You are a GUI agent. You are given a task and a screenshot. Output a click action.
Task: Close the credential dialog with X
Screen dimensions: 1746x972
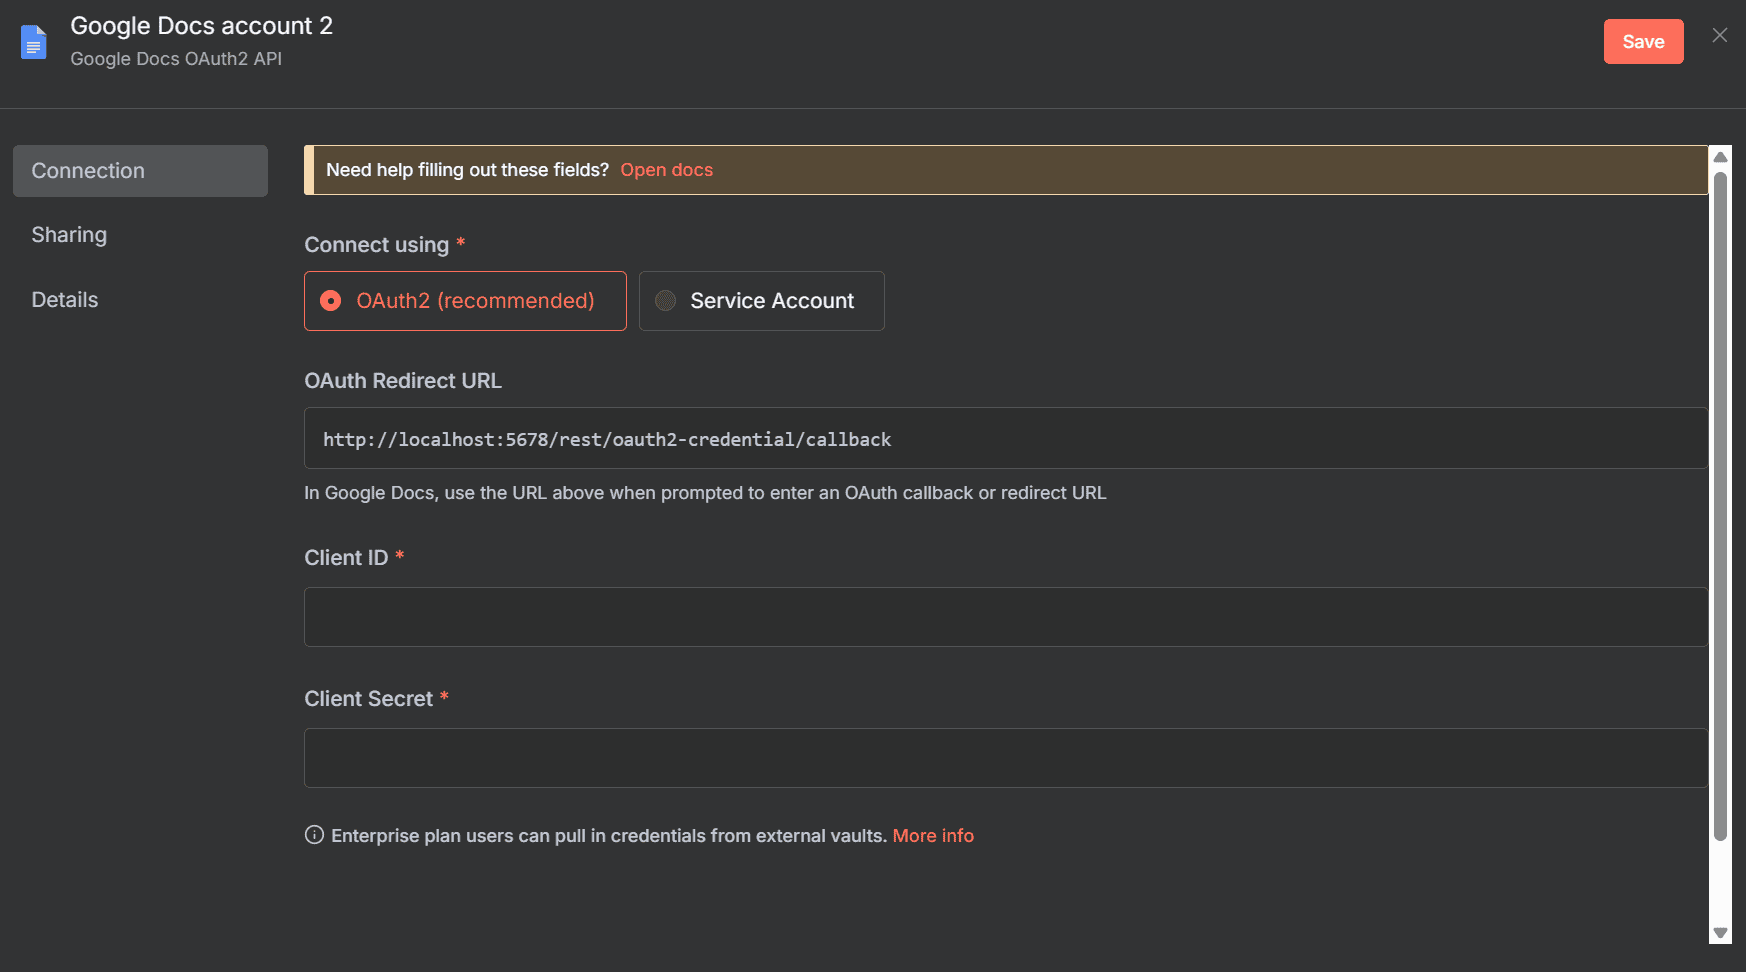[x=1719, y=36]
